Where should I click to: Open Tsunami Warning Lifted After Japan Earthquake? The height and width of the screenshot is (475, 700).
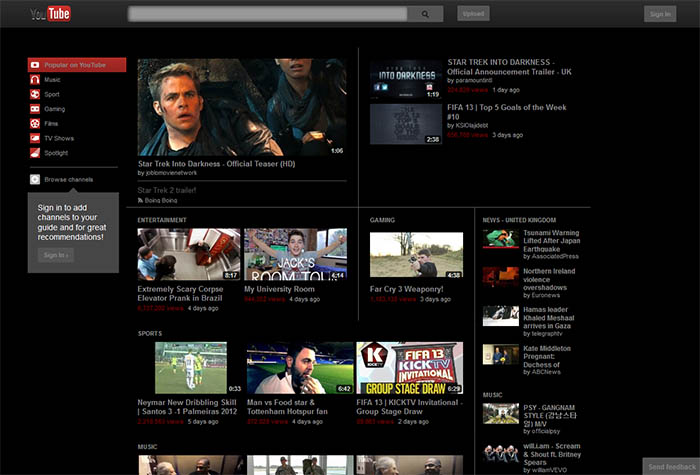click(552, 241)
